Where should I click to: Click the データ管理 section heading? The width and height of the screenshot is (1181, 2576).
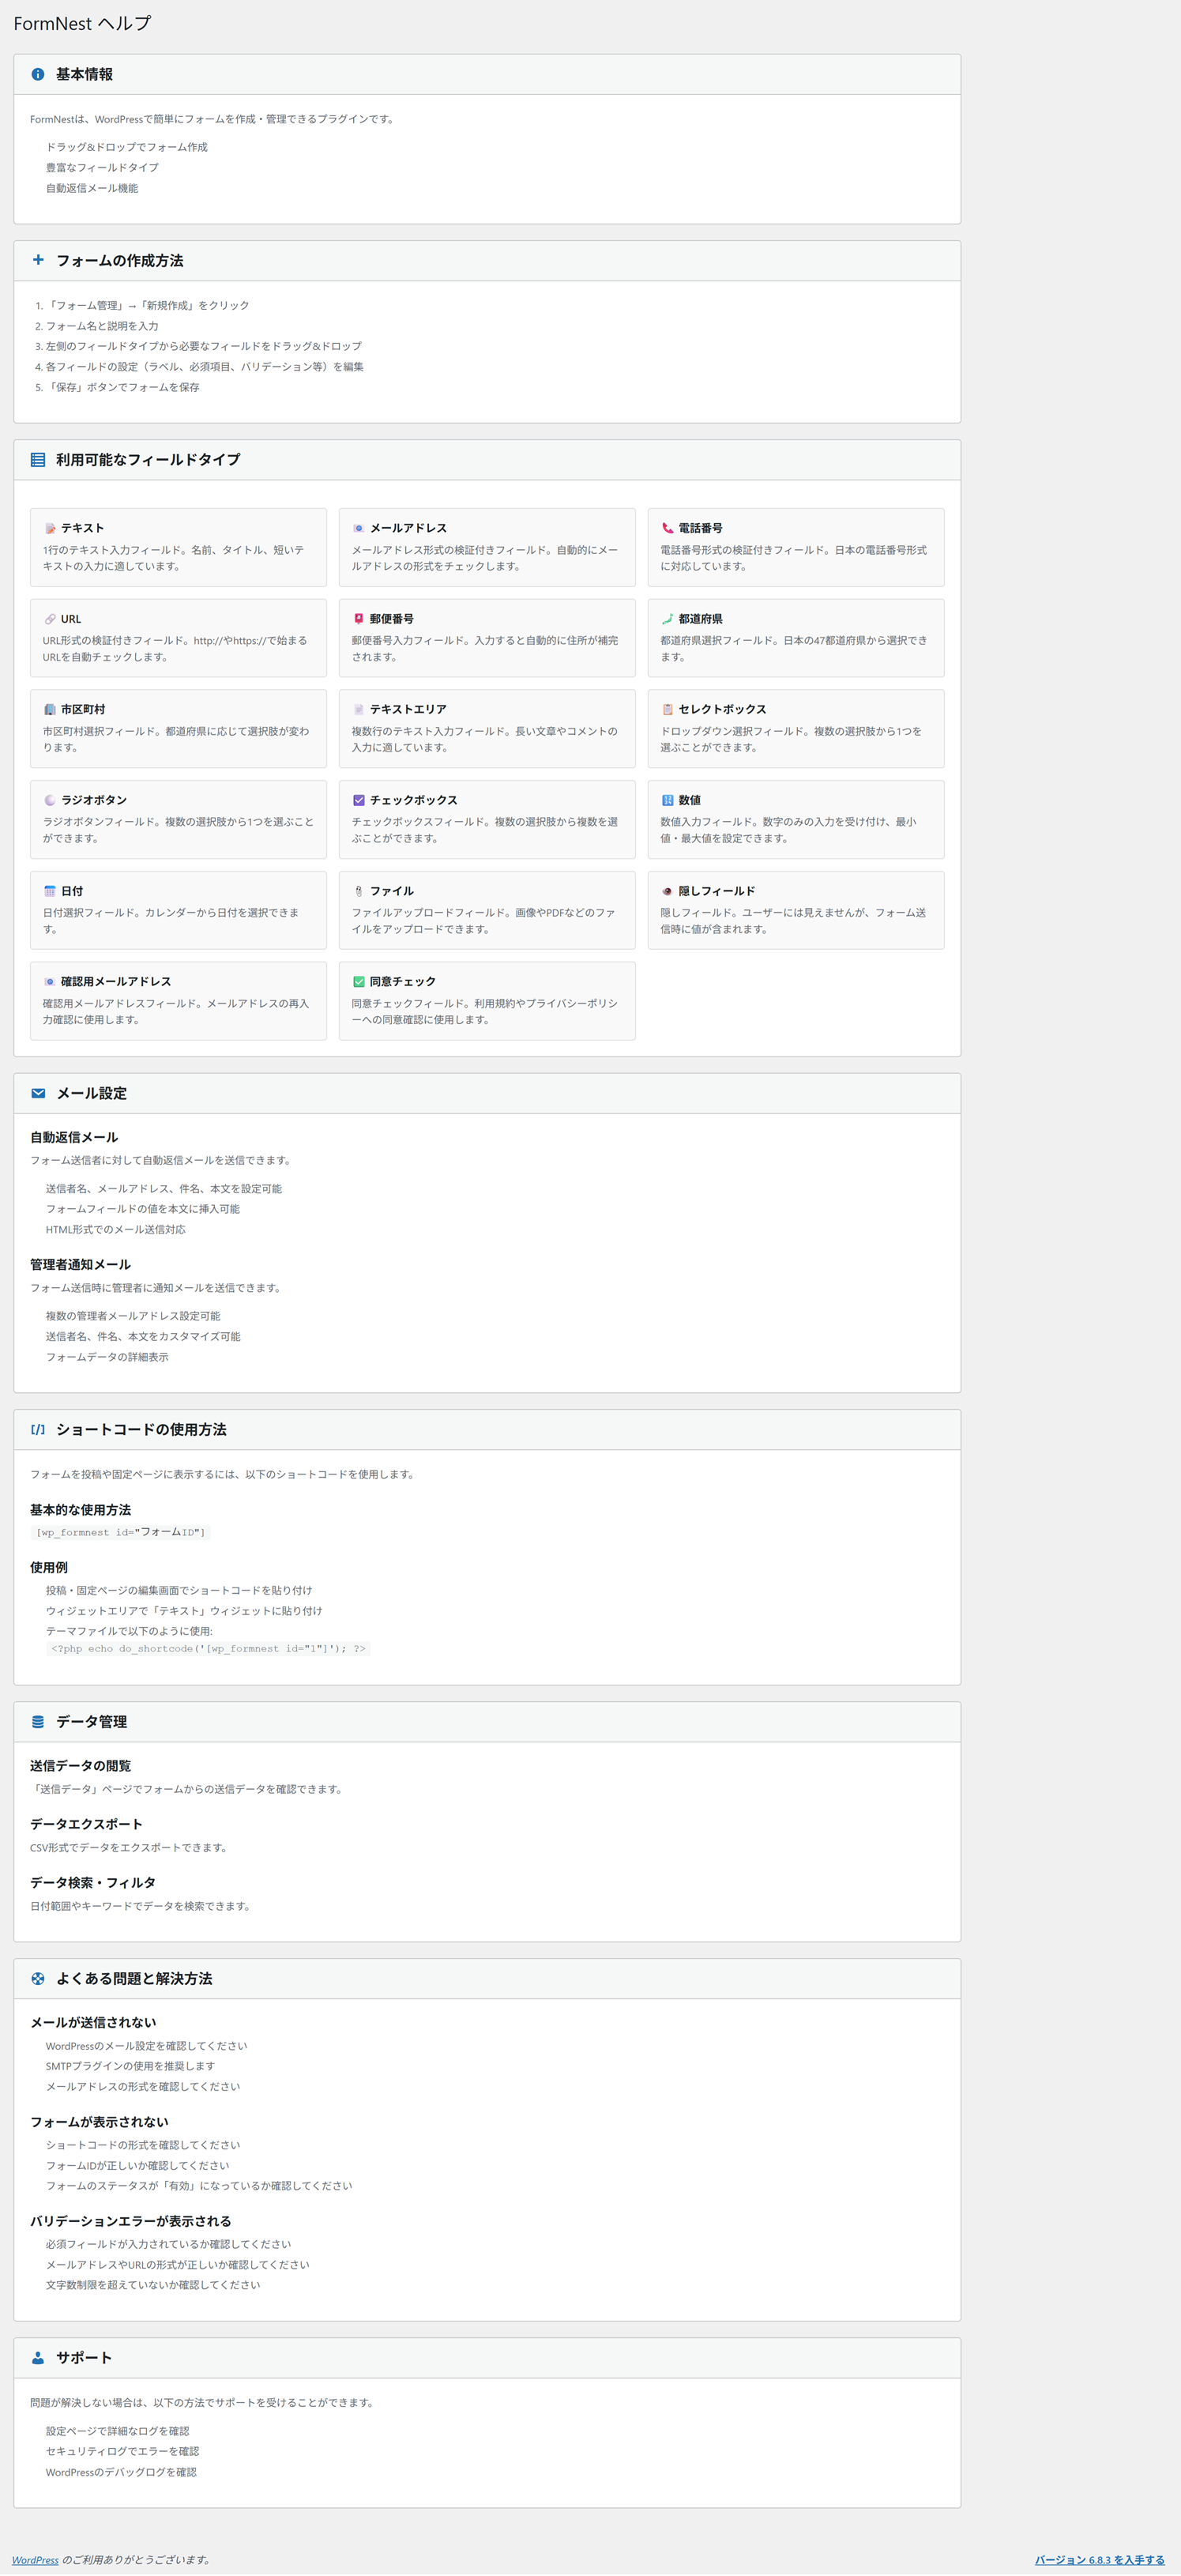pyautogui.click(x=91, y=1721)
